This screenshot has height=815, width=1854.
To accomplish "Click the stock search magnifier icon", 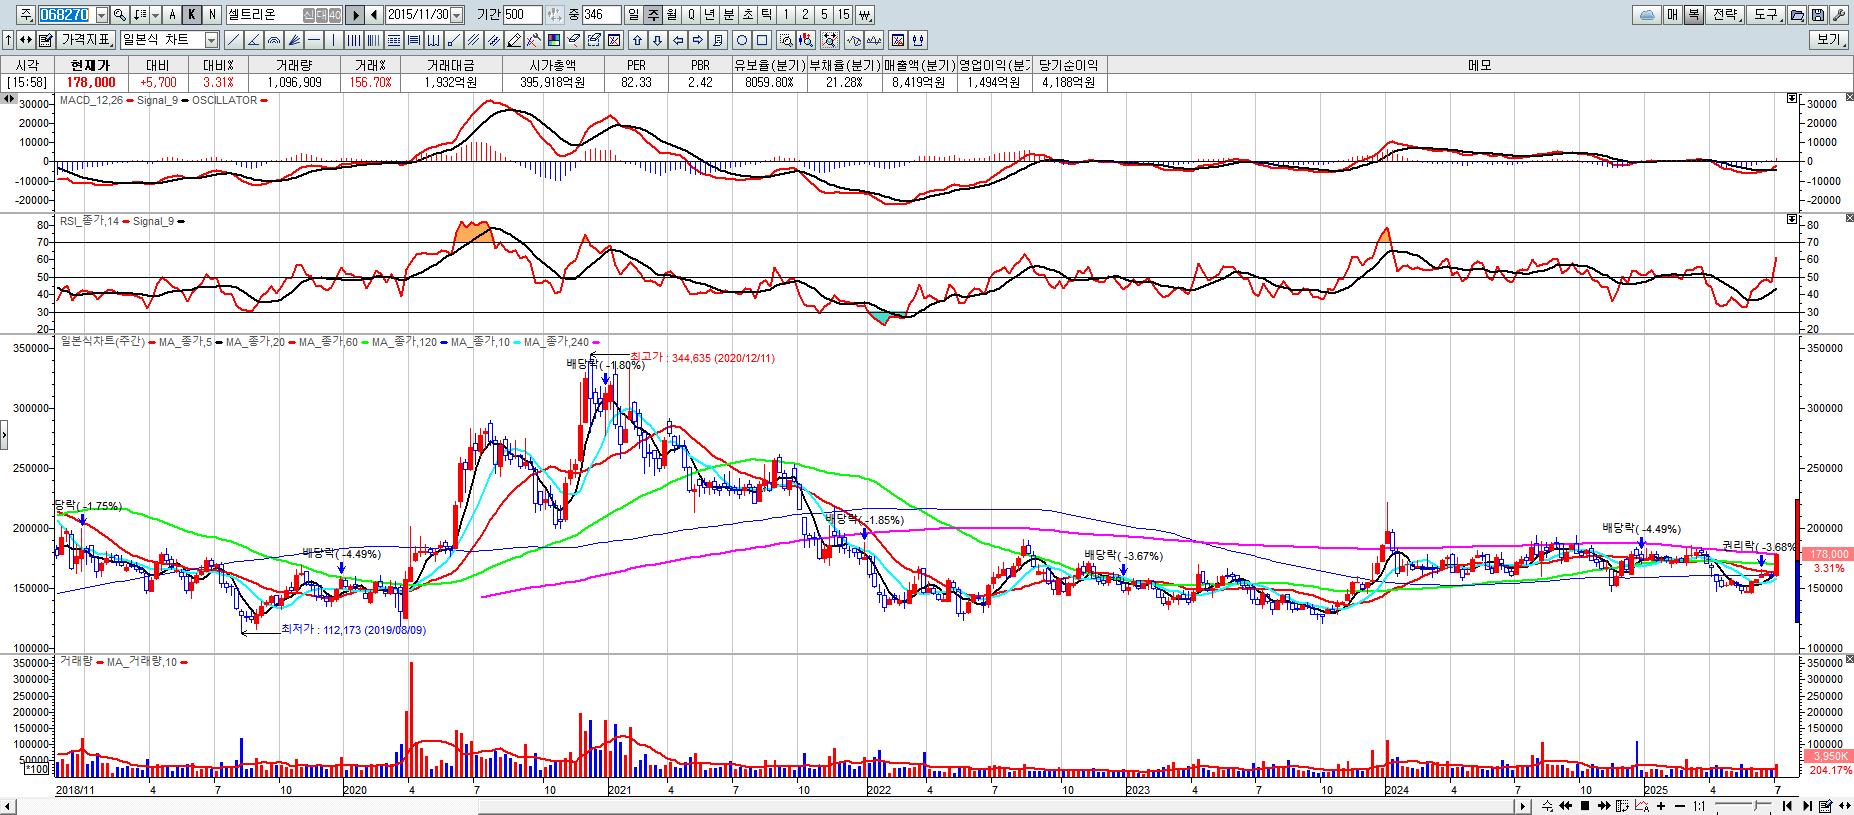I will (119, 15).
